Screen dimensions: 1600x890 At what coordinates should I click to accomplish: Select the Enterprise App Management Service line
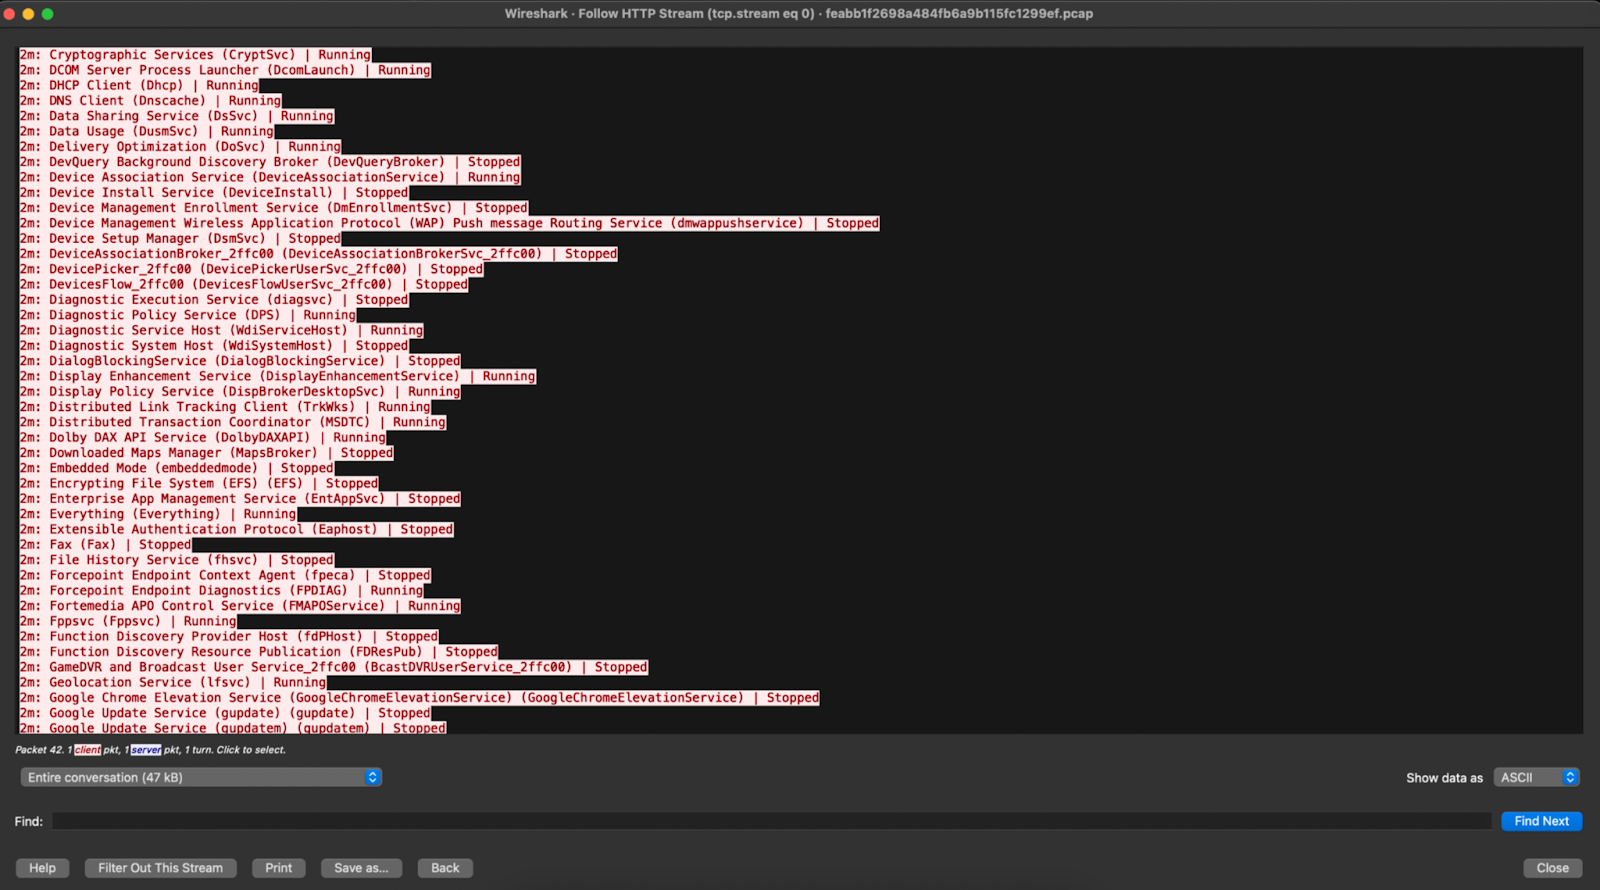pos(240,499)
